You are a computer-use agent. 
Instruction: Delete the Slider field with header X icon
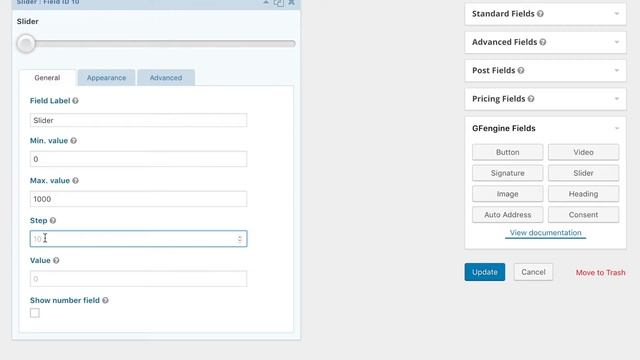click(291, 2)
